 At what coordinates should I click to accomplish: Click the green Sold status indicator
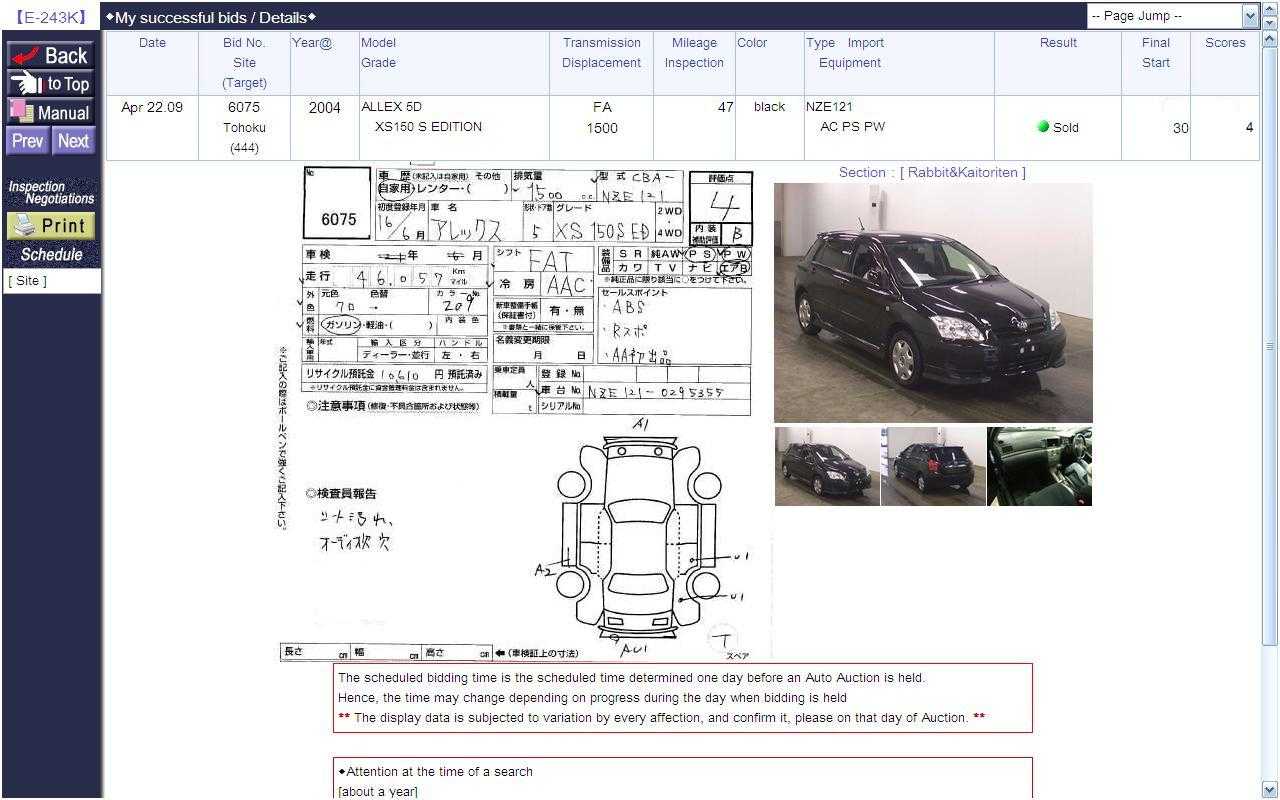tap(1043, 127)
